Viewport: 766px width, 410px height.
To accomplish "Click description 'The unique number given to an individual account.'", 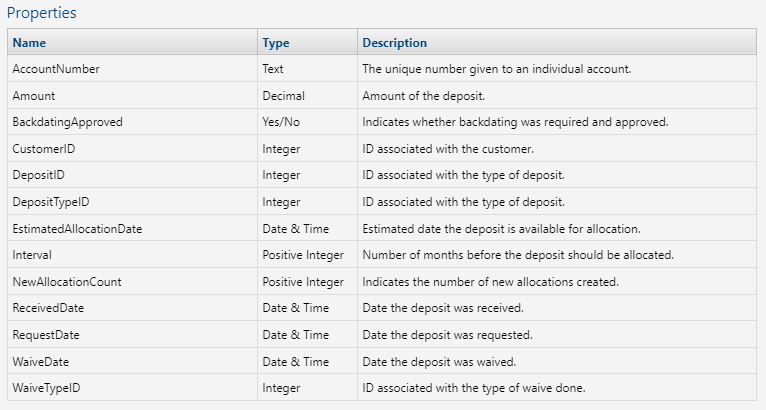I will click(x=497, y=69).
